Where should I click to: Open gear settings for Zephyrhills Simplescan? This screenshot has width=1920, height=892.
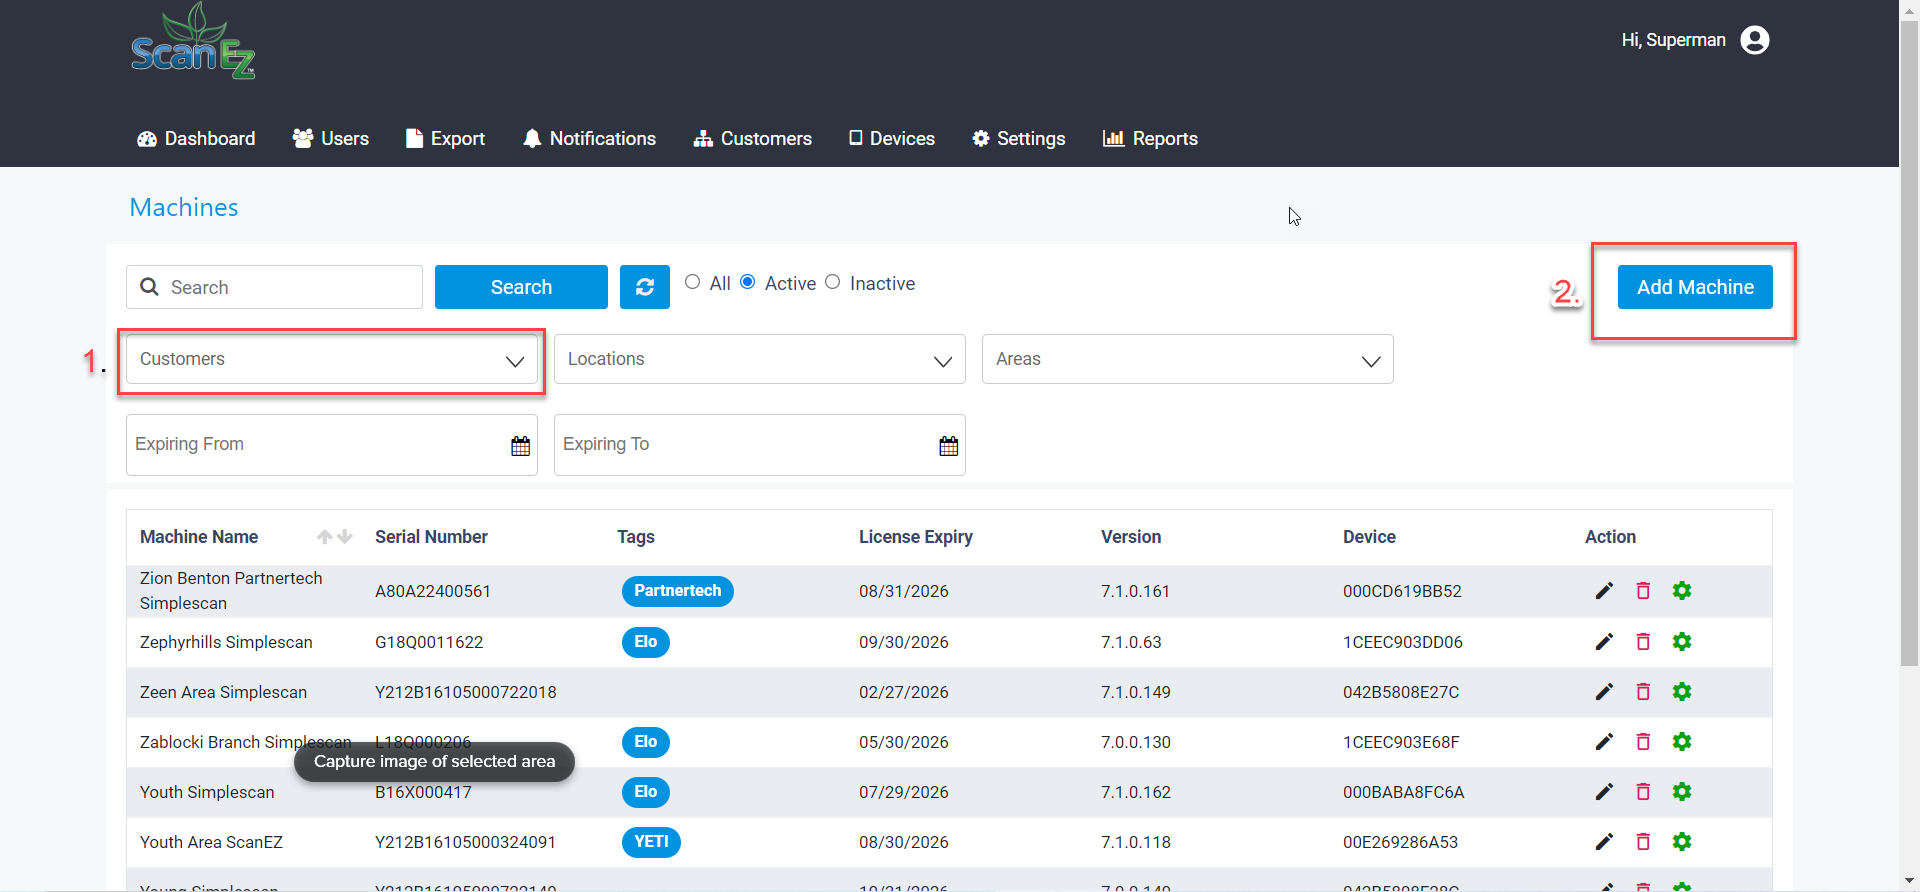click(x=1682, y=642)
